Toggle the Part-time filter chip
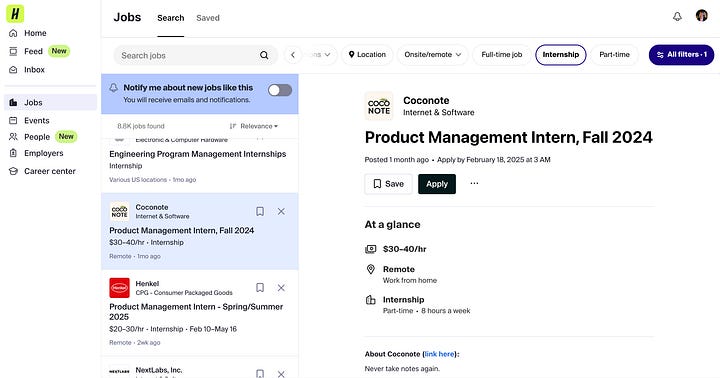The width and height of the screenshot is (720, 378). coord(614,55)
